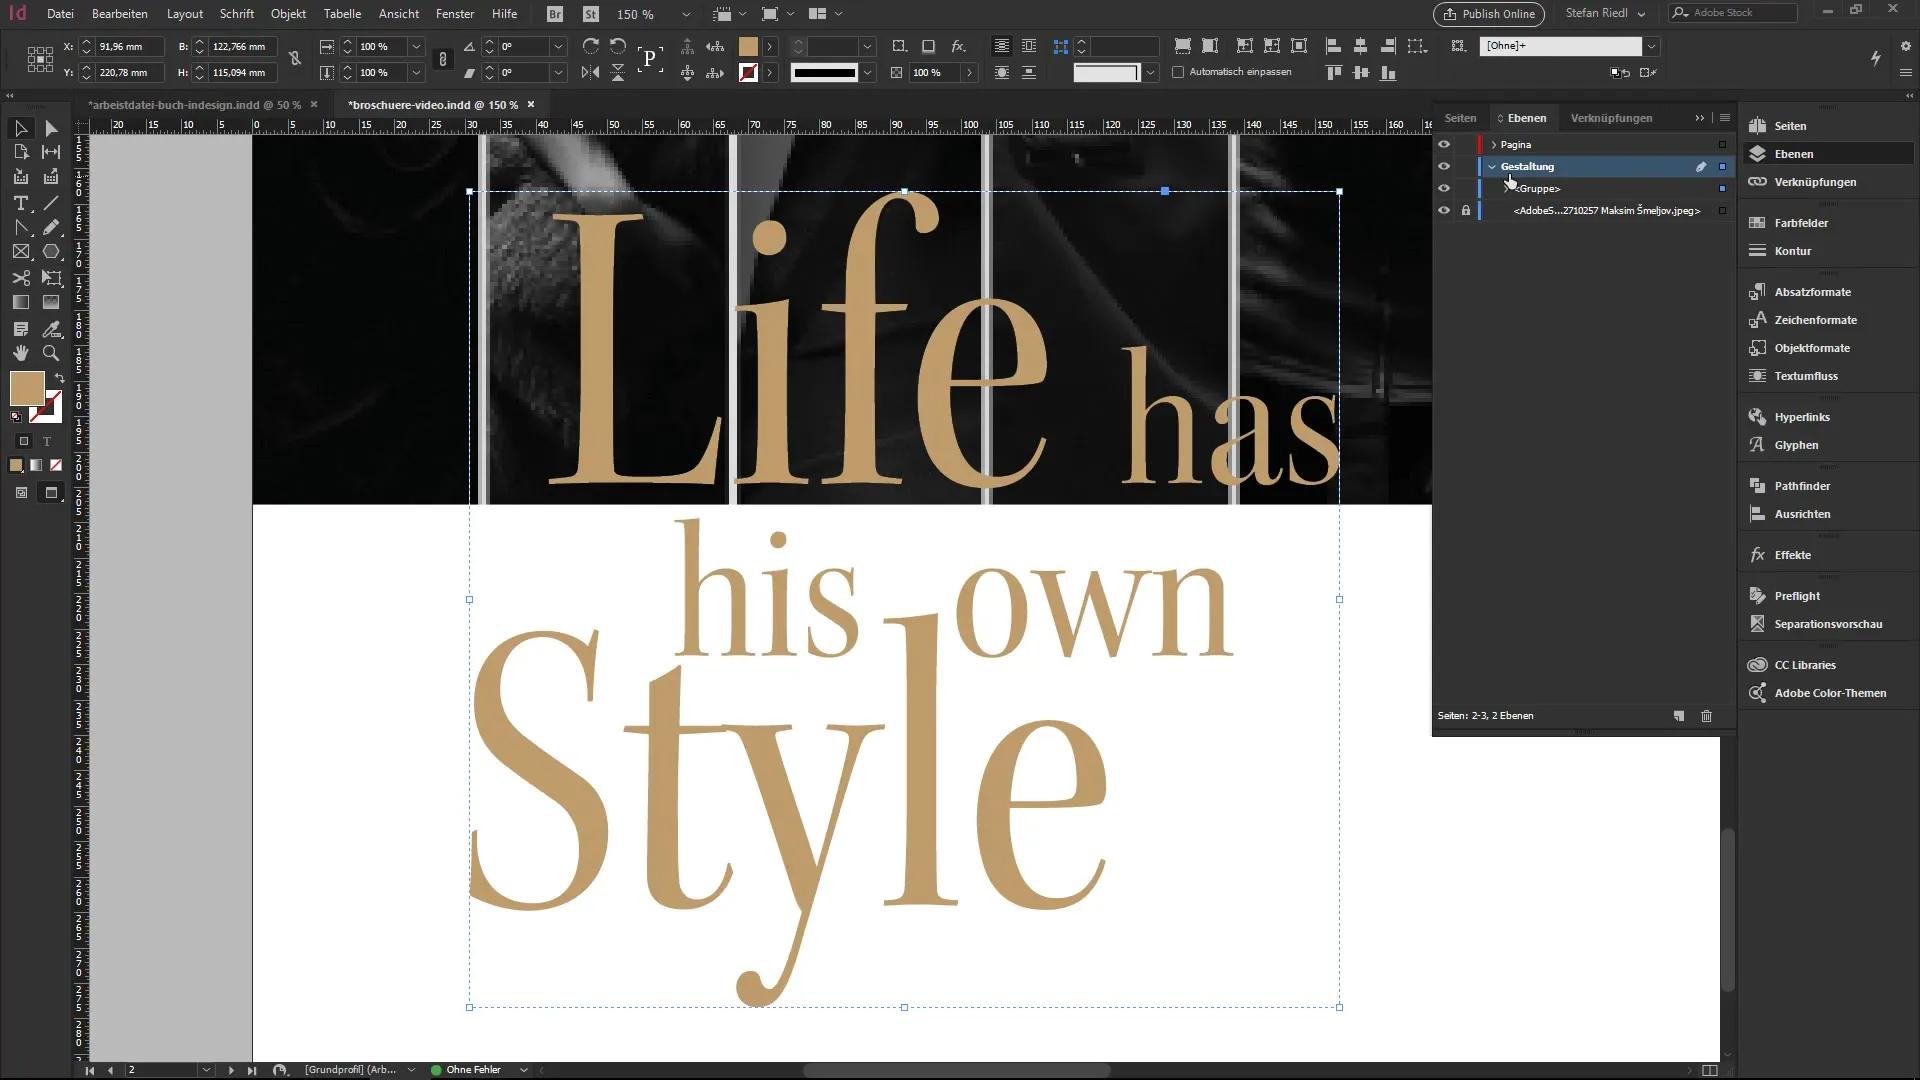The height and width of the screenshot is (1080, 1920).
Task: Create new layer icon in Ebenen panel
Action: (1679, 716)
